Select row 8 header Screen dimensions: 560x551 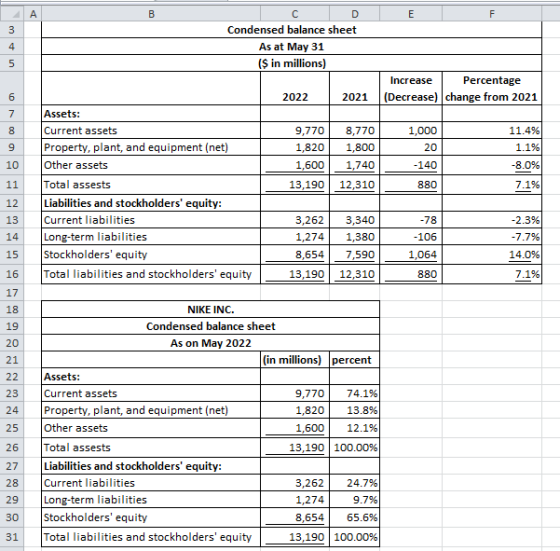point(12,130)
